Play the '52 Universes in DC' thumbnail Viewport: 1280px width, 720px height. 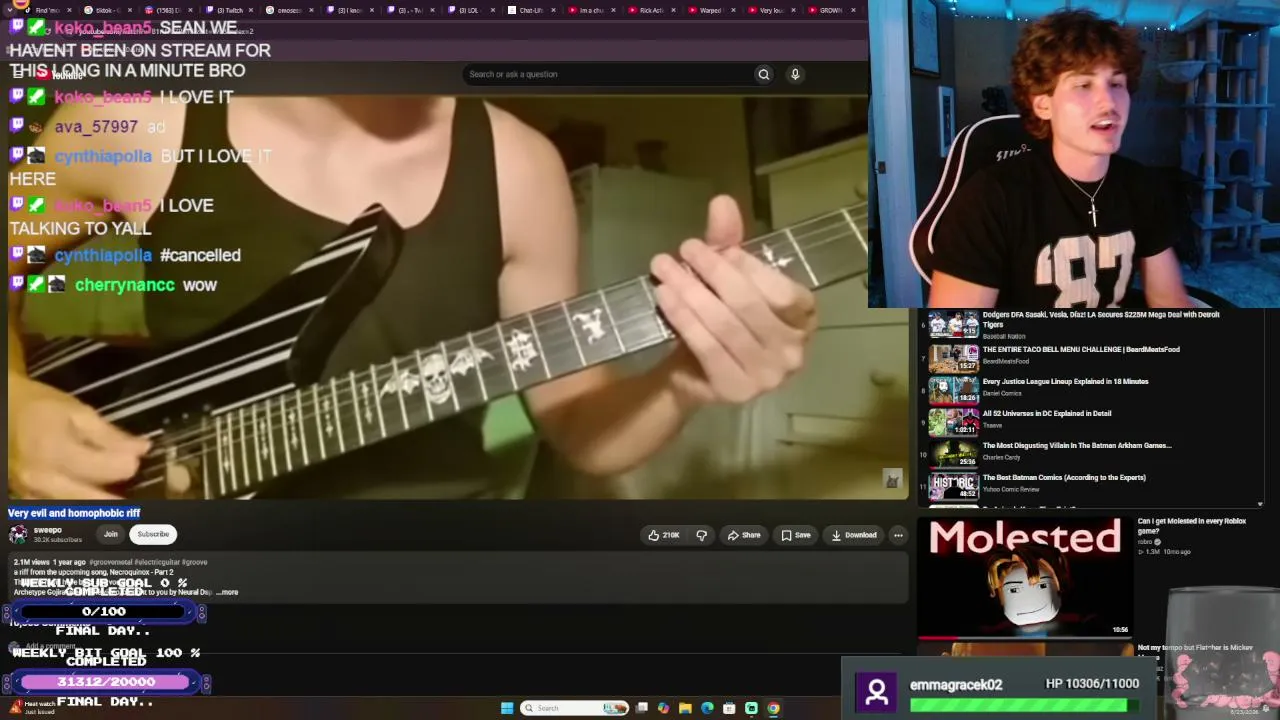tap(953, 421)
